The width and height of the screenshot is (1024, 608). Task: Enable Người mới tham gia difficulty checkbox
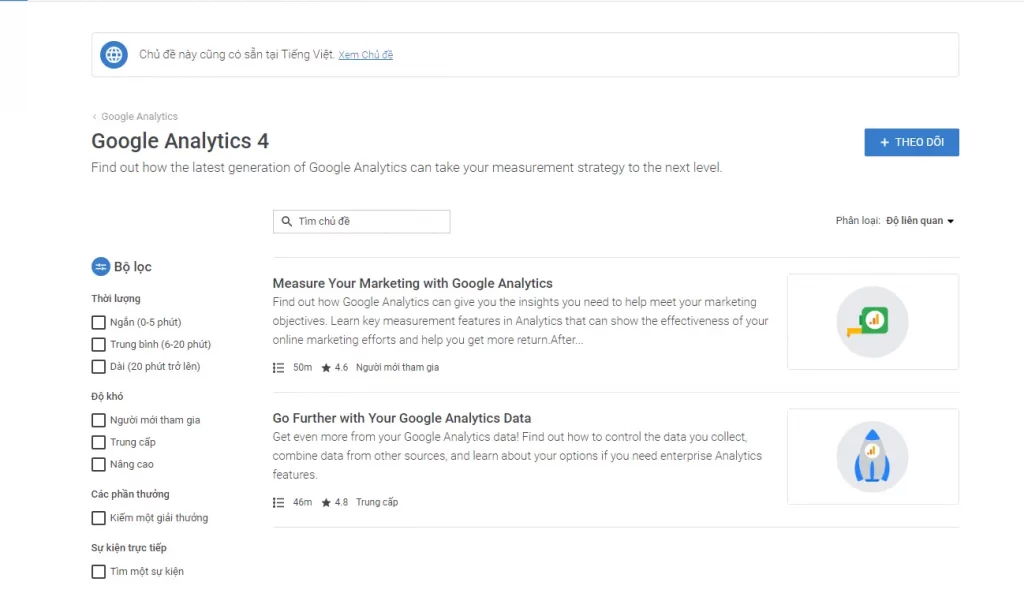coord(99,420)
